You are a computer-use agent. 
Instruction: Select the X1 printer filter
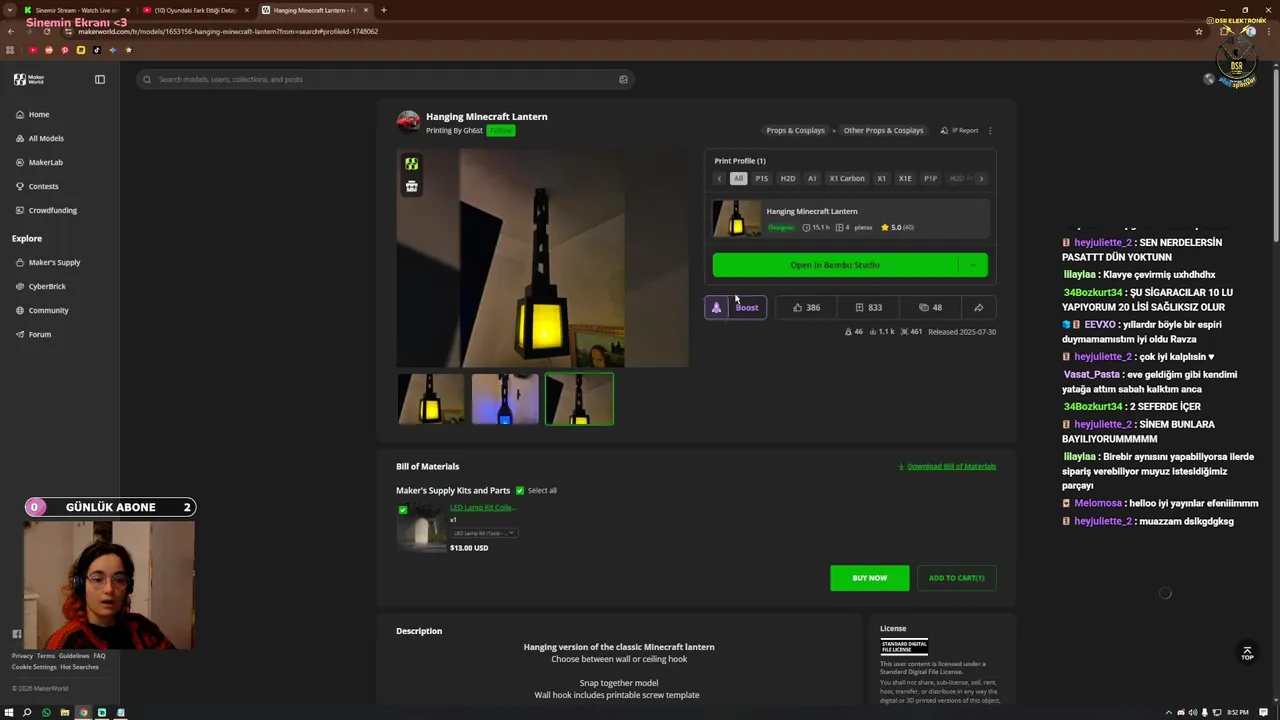click(x=881, y=178)
